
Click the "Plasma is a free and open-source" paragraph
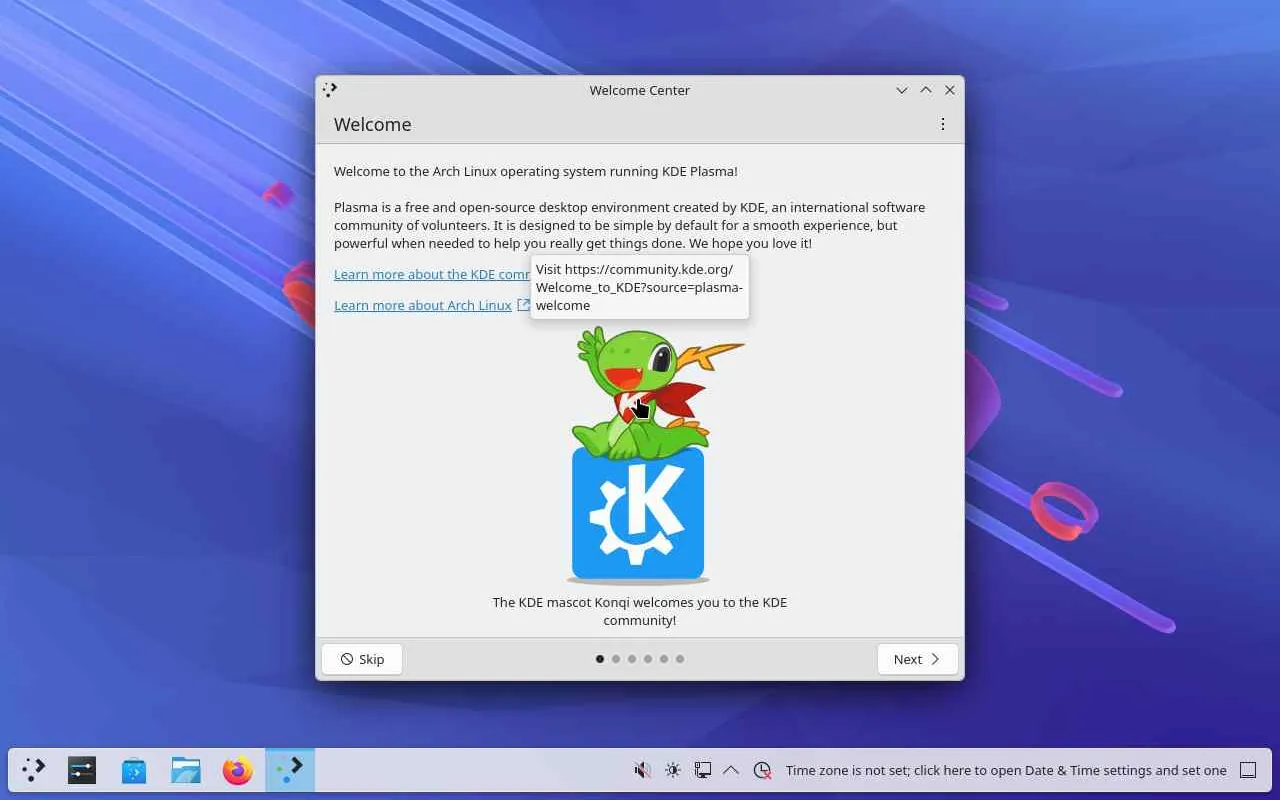tap(630, 225)
